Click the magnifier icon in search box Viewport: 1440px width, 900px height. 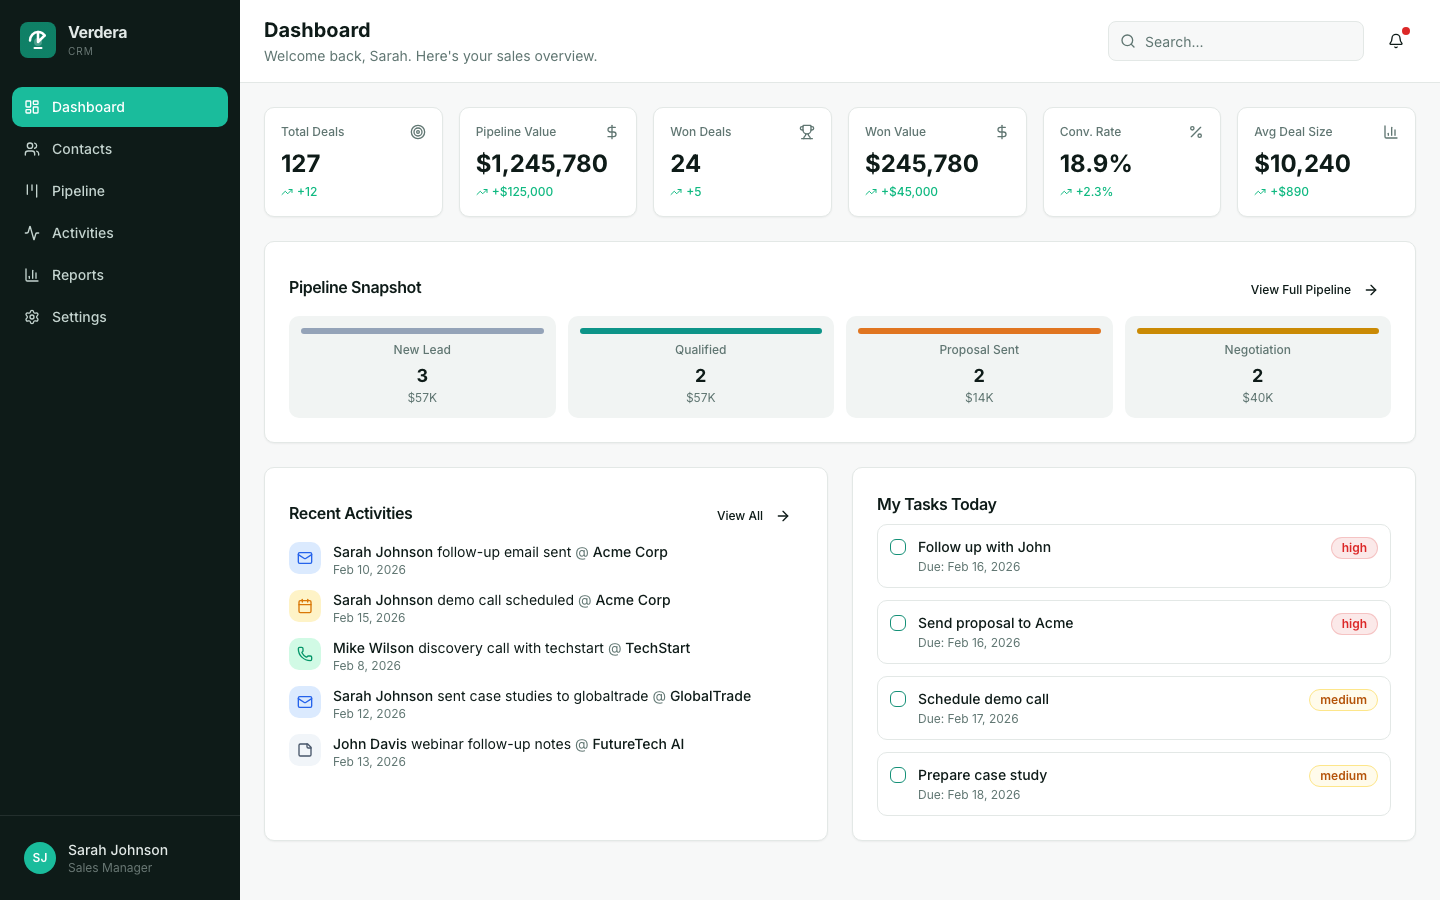click(1128, 41)
